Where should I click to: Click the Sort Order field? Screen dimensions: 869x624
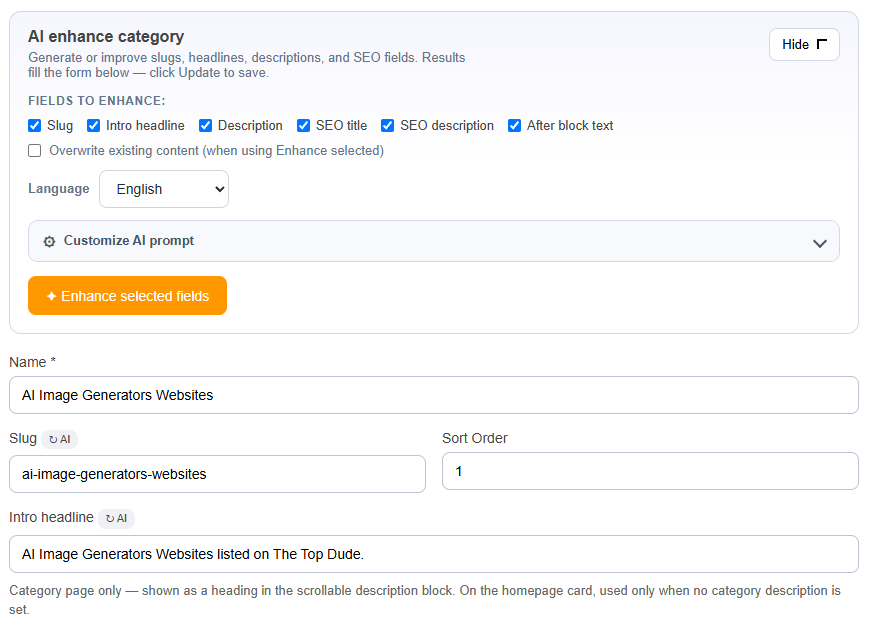tap(650, 471)
